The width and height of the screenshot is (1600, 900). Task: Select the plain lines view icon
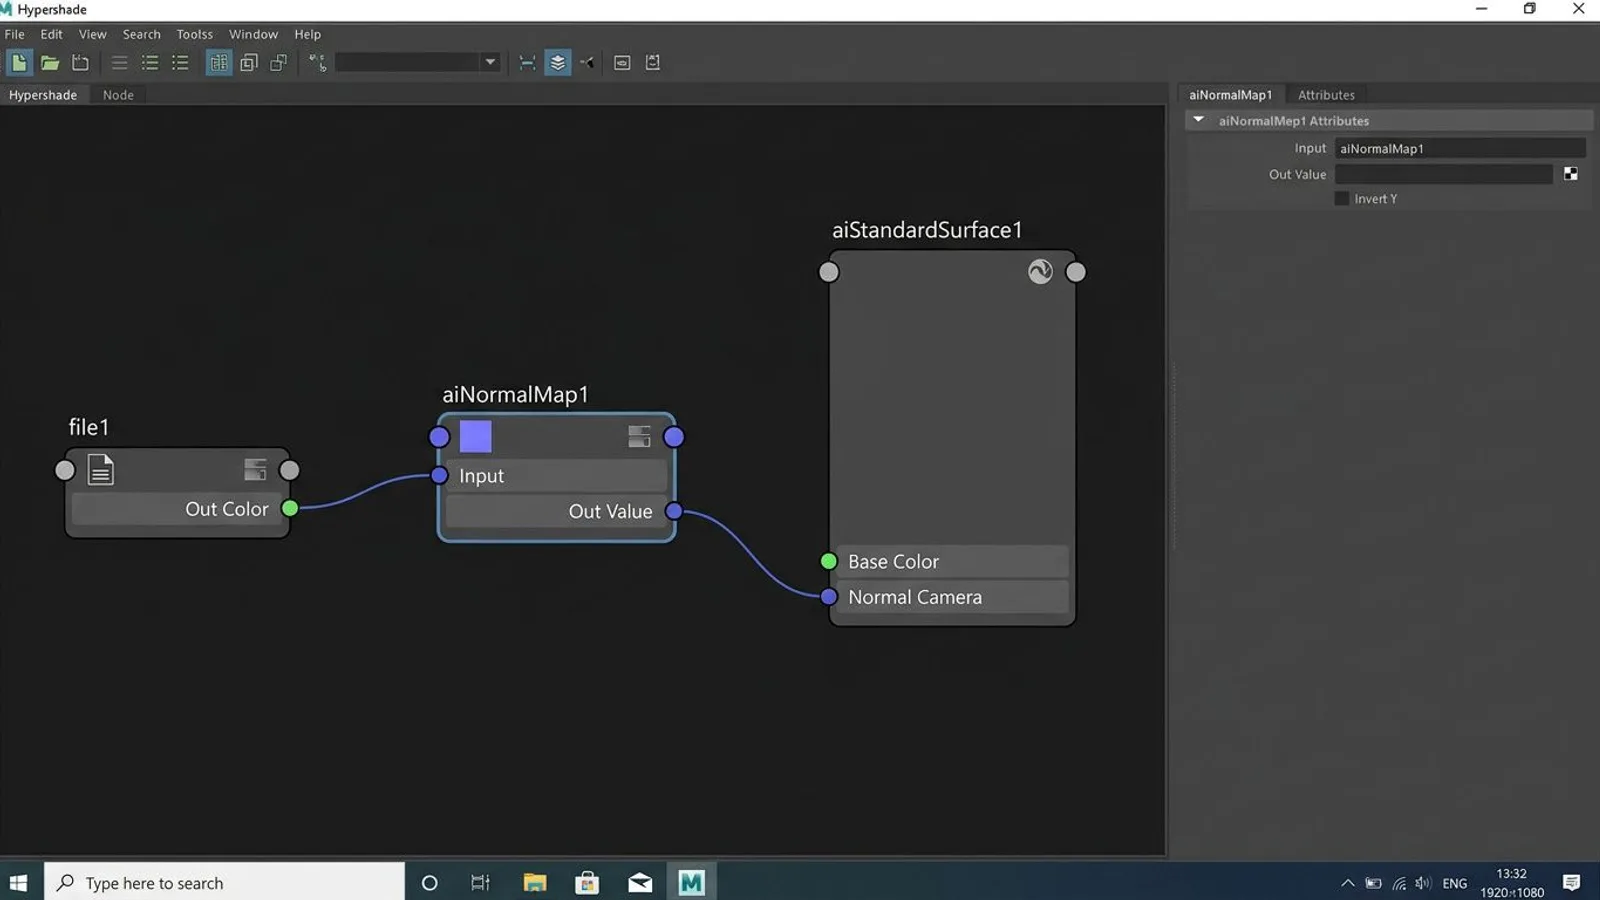[x=119, y=63]
